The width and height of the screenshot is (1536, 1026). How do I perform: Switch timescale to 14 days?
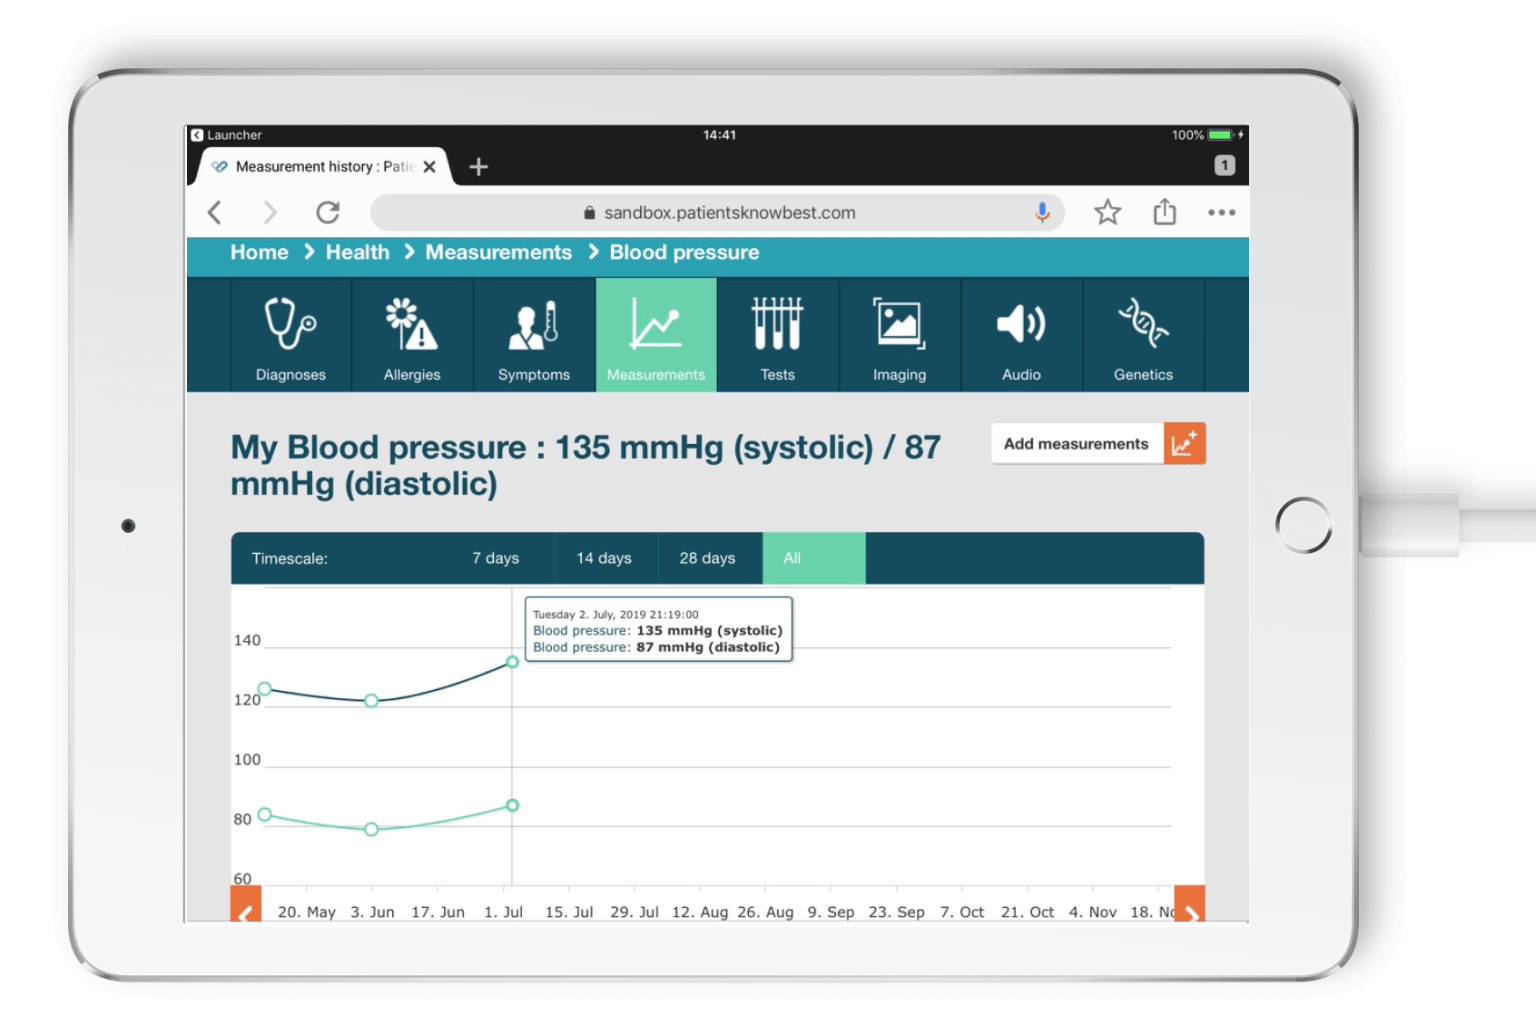tap(604, 558)
